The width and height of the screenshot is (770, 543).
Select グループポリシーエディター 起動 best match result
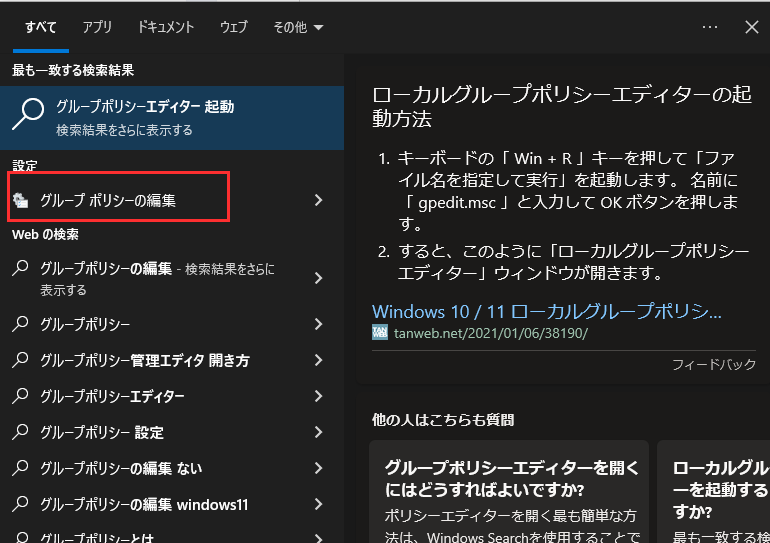coord(172,118)
